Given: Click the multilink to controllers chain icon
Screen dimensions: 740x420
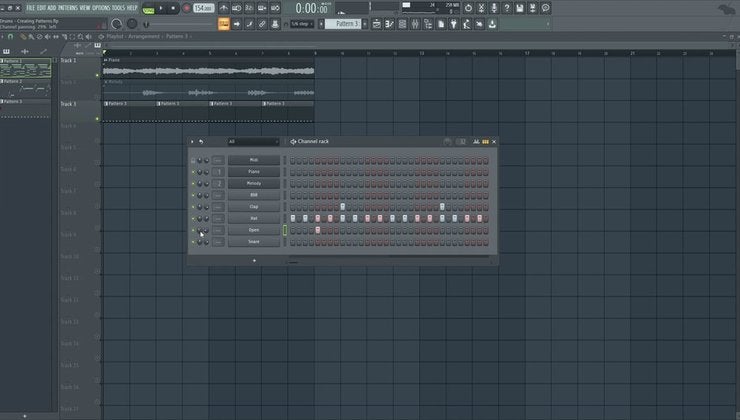Looking at the screenshot, I should coord(262,24).
